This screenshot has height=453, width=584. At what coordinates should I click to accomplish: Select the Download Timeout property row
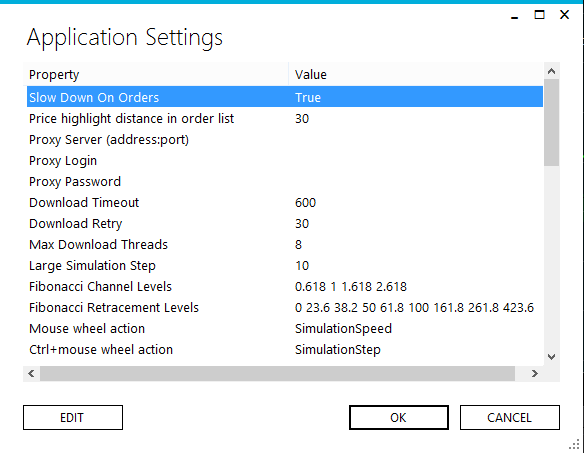pyautogui.click(x=285, y=203)
